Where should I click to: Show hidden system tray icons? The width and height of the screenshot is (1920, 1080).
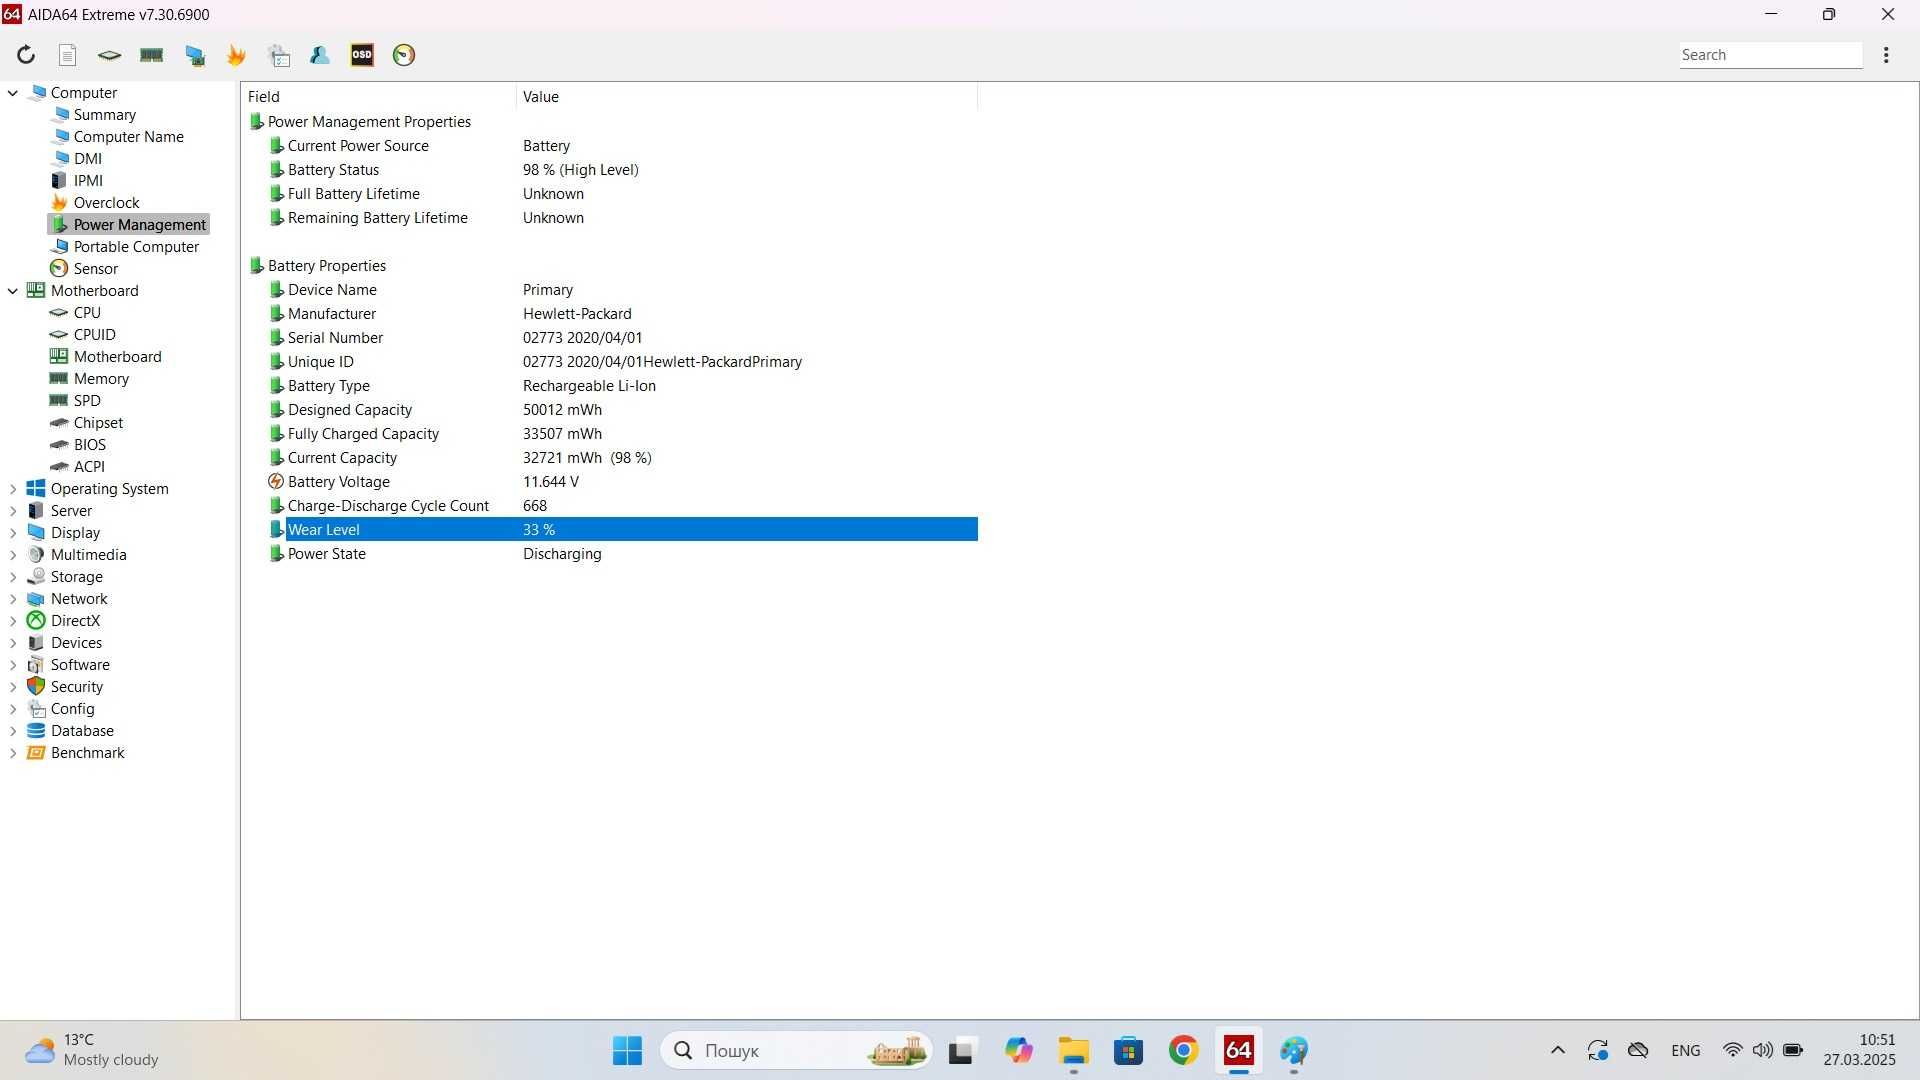coord(1557,1051)
